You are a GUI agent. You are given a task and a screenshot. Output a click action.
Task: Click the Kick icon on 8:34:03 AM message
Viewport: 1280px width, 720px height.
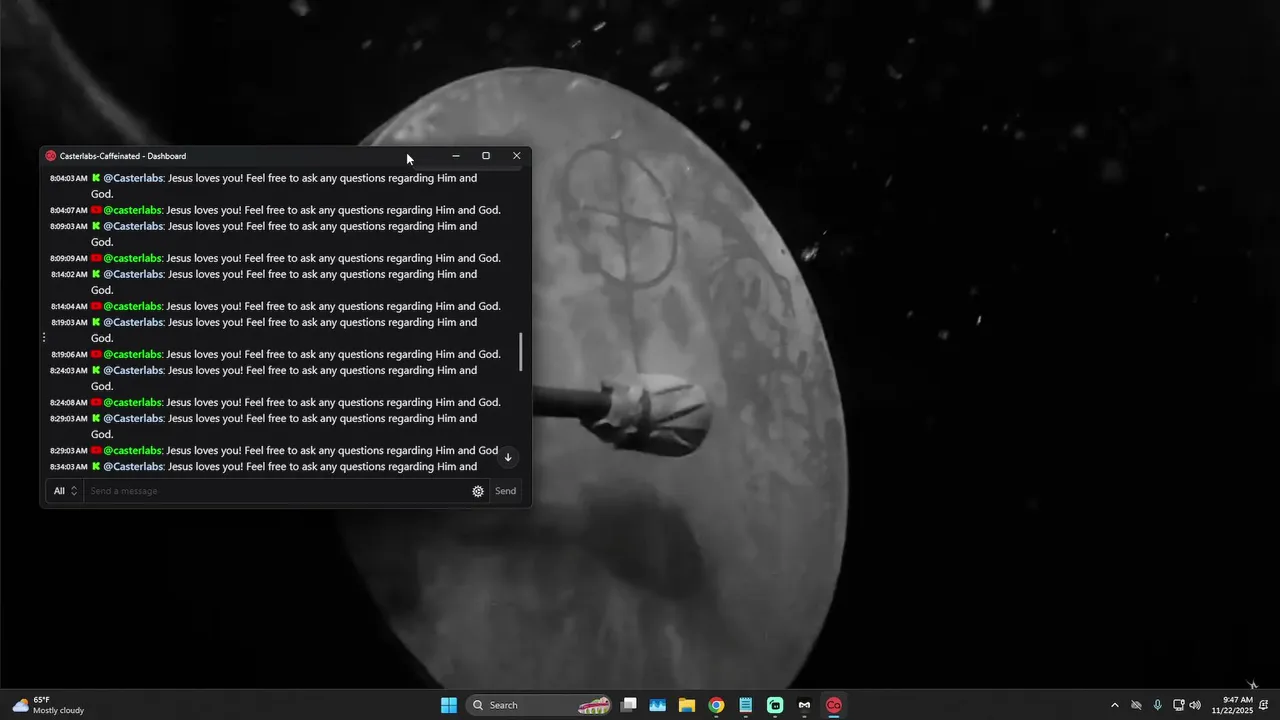point(96,466)
